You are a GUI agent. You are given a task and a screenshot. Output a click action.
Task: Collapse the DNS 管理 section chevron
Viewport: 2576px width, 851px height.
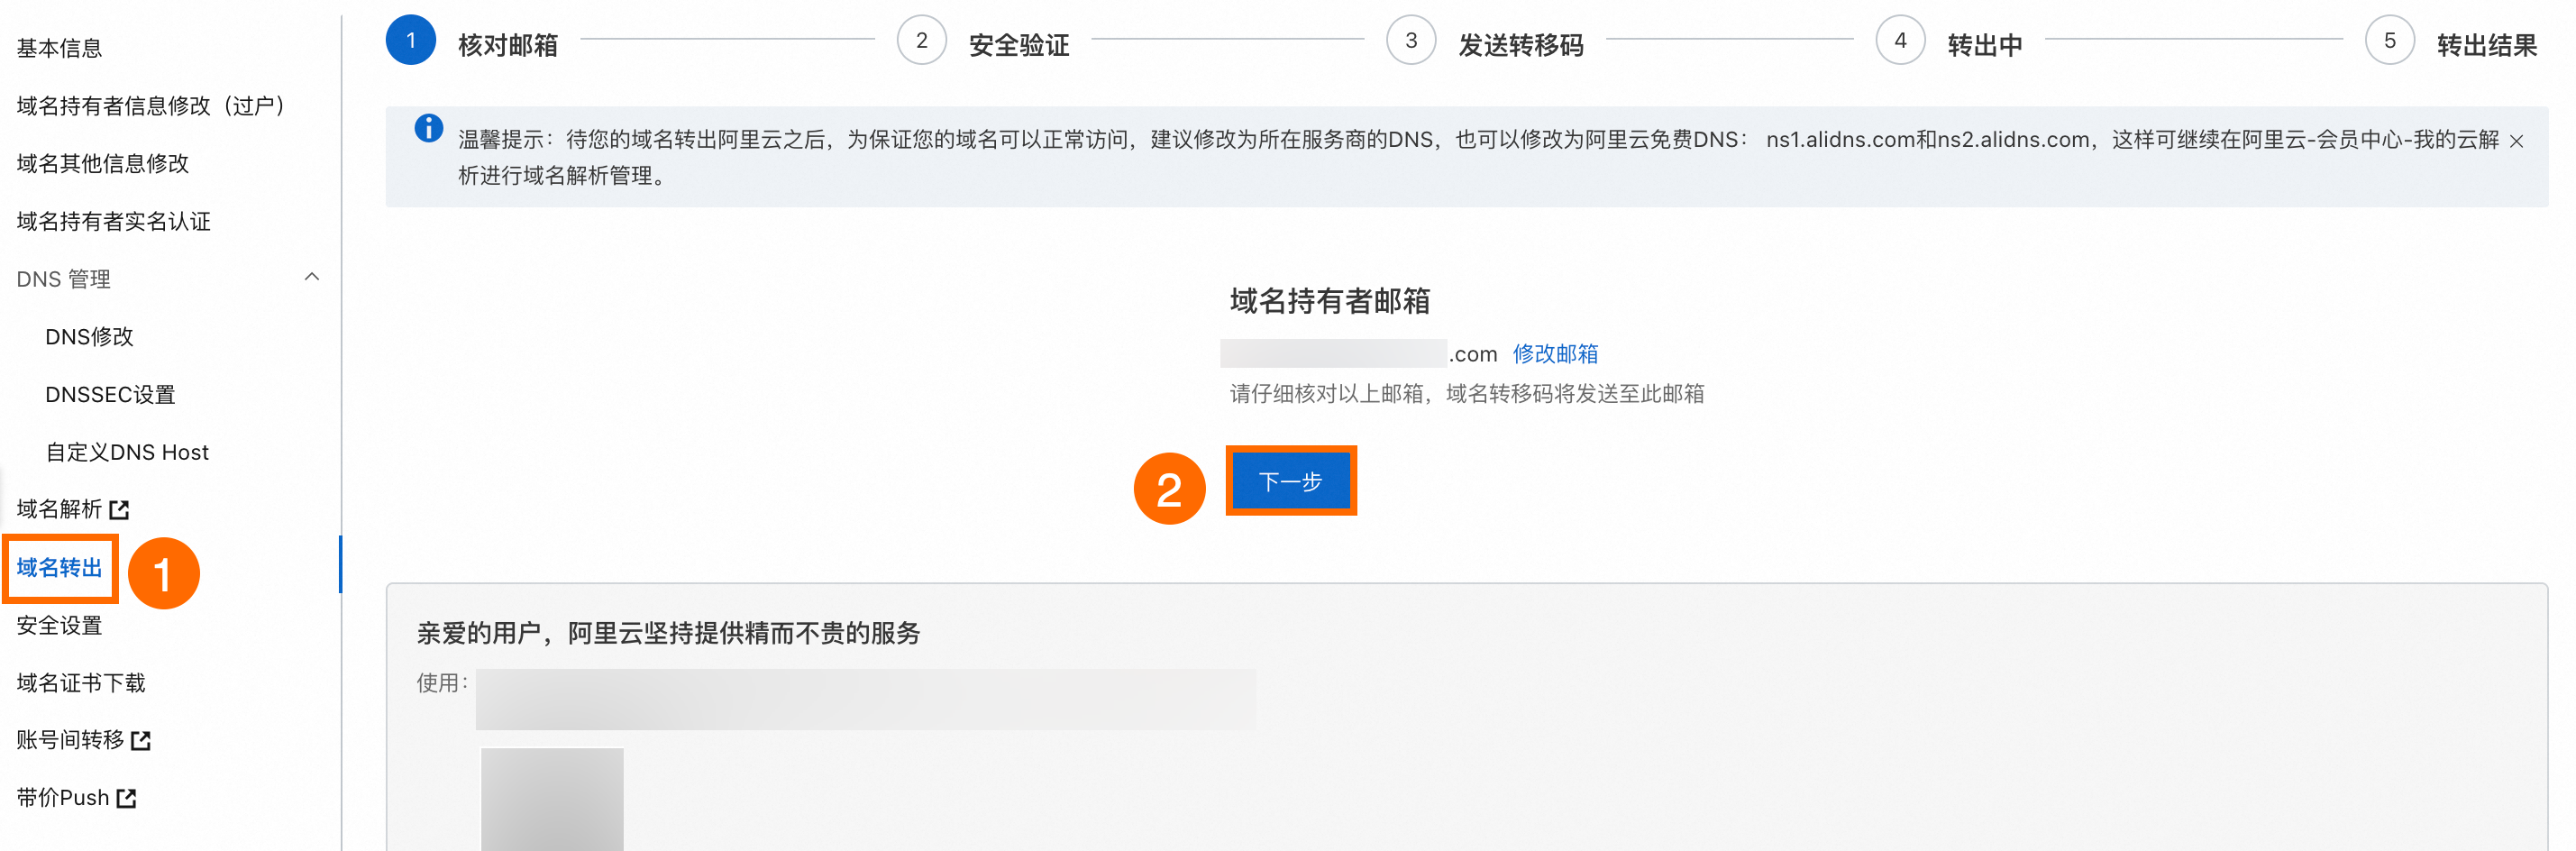click(312, 277)
